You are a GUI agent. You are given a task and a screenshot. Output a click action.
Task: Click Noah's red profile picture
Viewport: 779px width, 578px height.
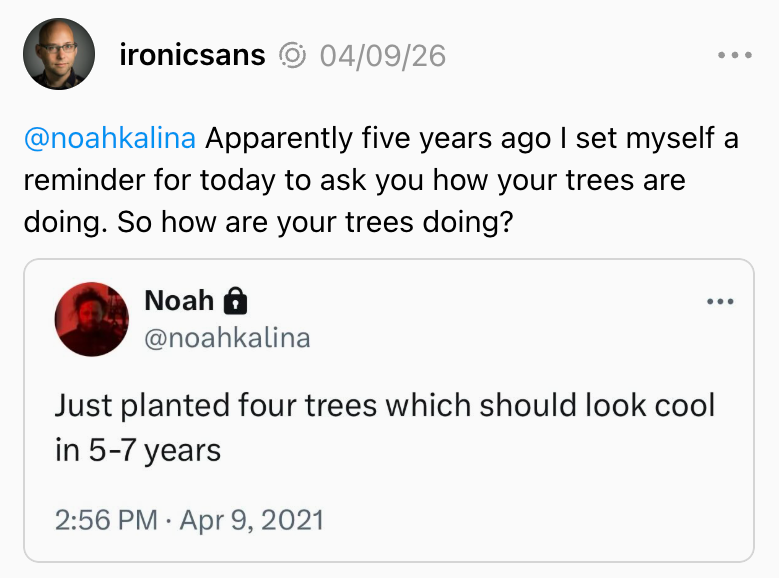(x=92, y=320)
